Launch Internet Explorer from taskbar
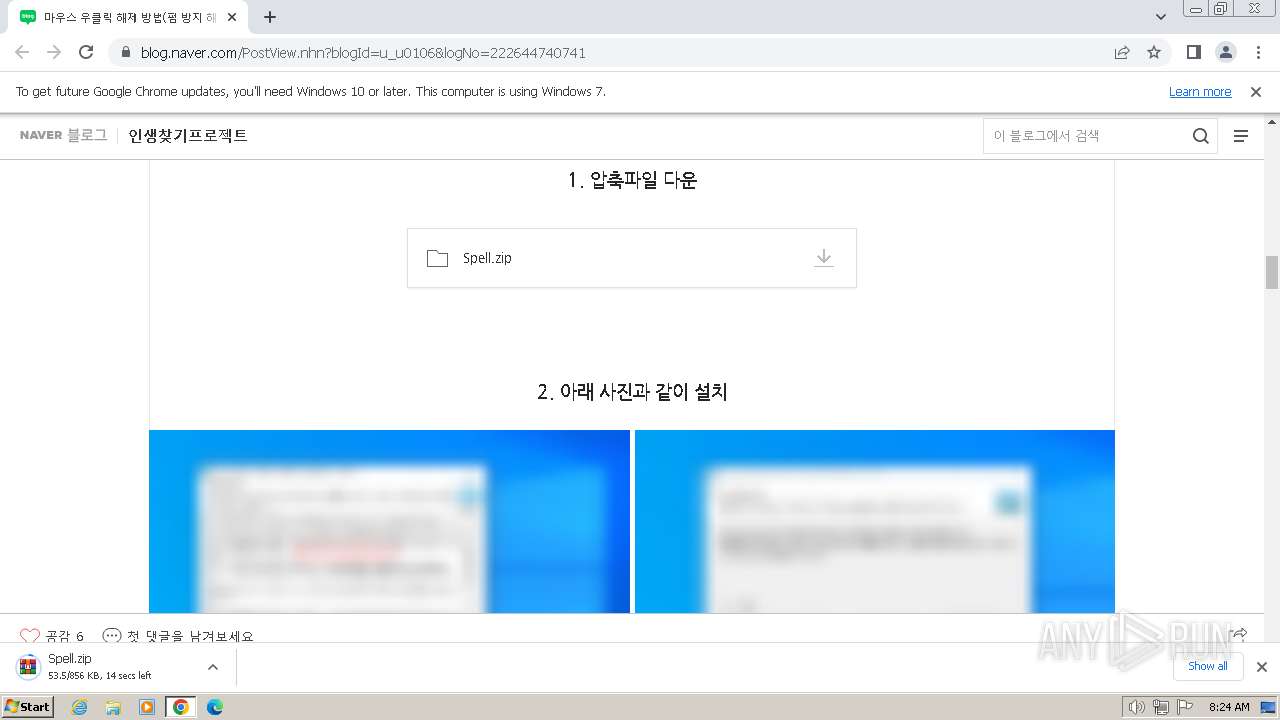 [x=80, y=707]
